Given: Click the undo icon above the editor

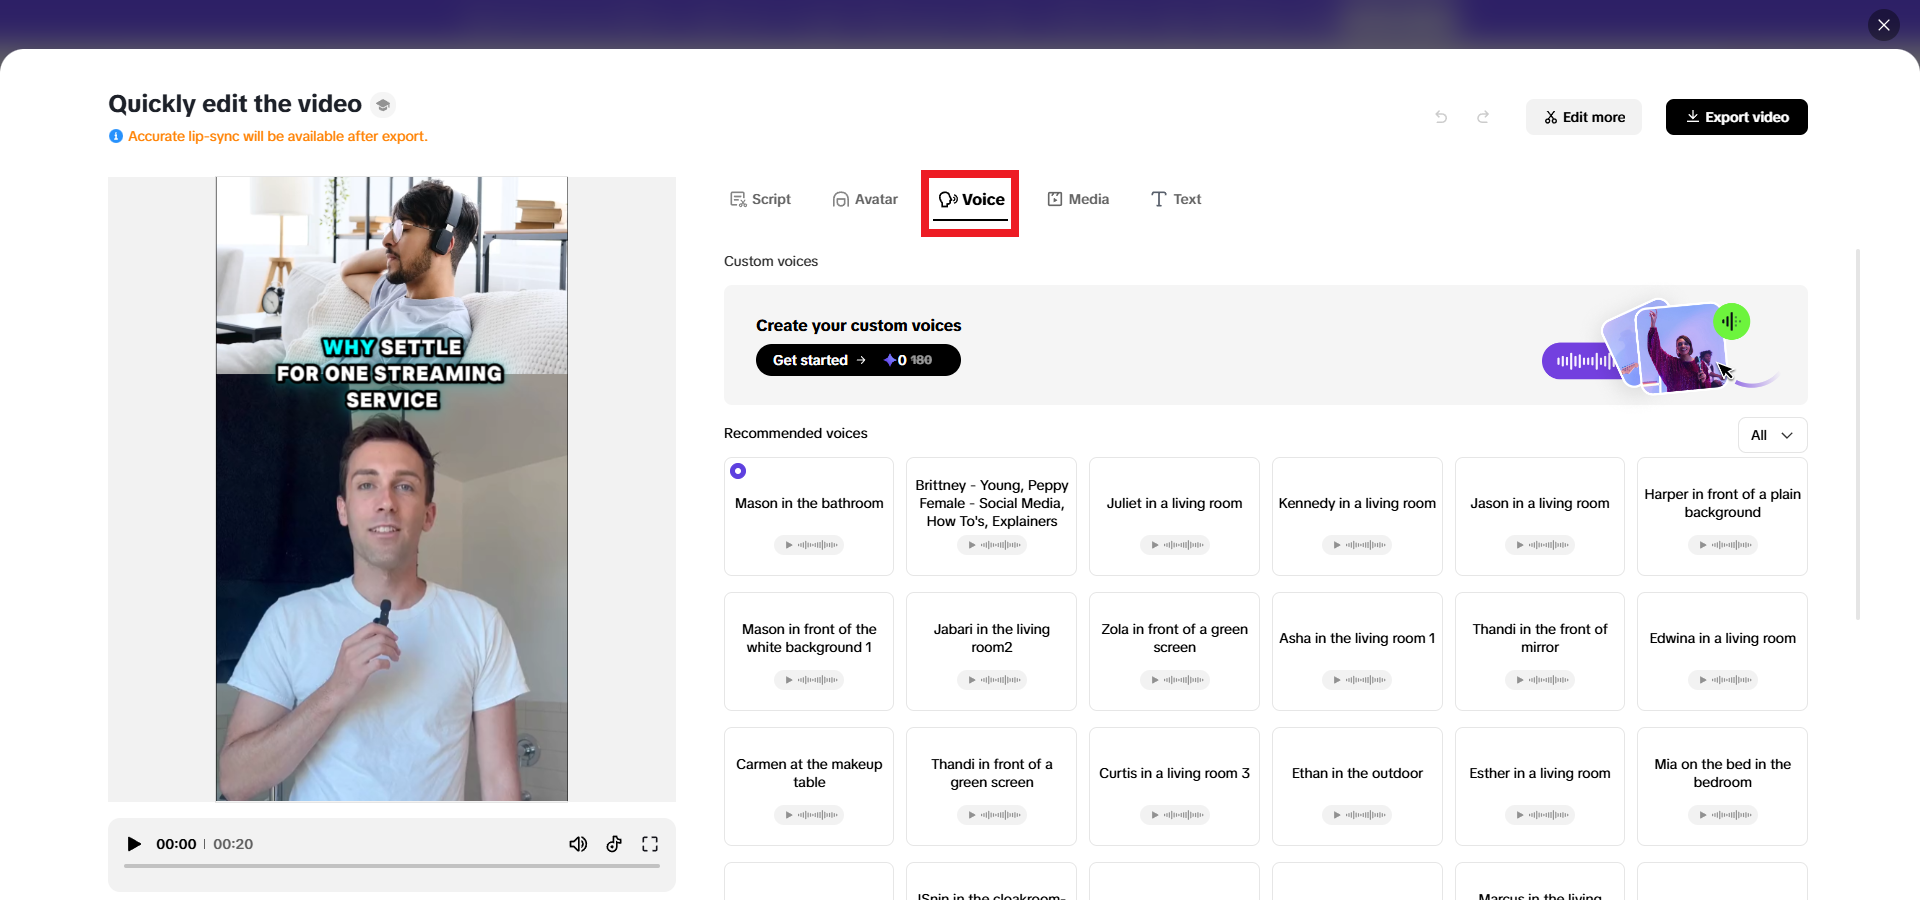Looking at the screenshot, I should click(1441, 117).
